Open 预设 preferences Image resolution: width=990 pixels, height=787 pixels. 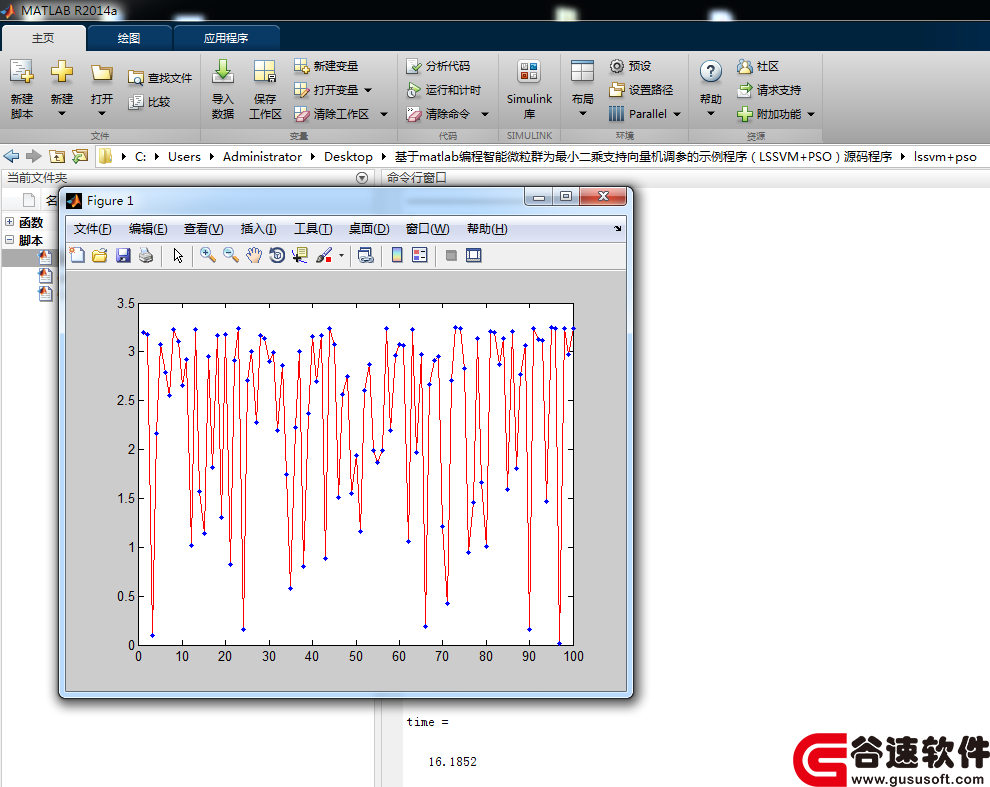coord(630,66)
